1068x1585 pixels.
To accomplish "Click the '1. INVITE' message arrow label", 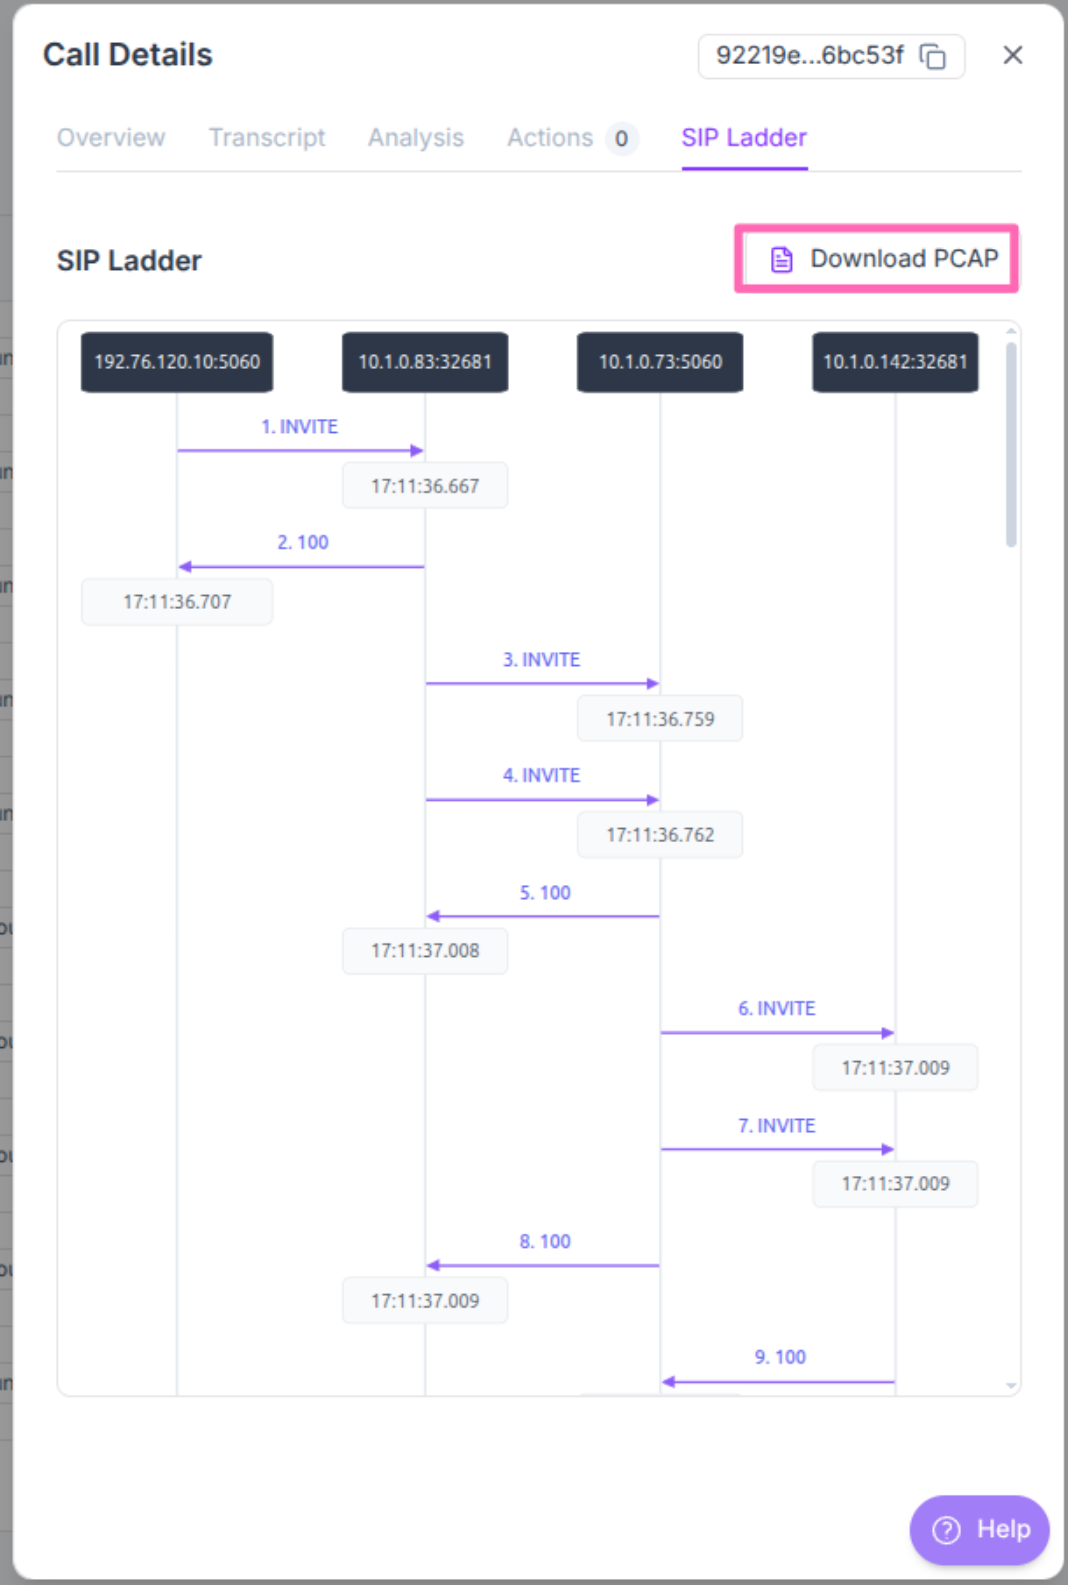I will pos(300,427).
